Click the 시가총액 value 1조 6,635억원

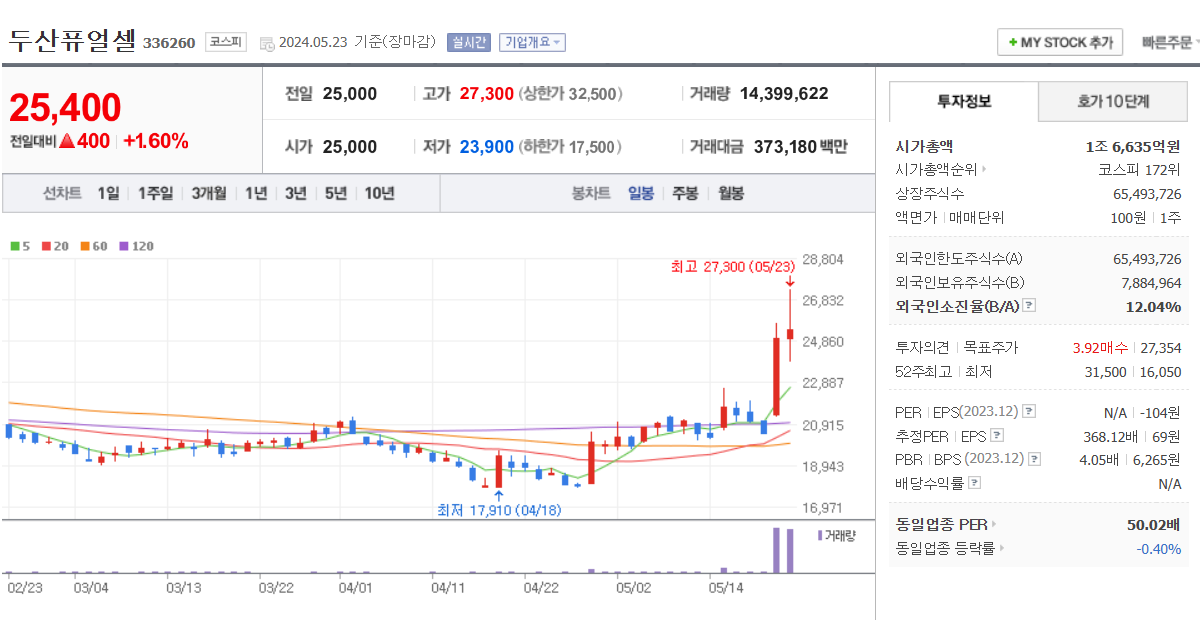point(1132,146)
